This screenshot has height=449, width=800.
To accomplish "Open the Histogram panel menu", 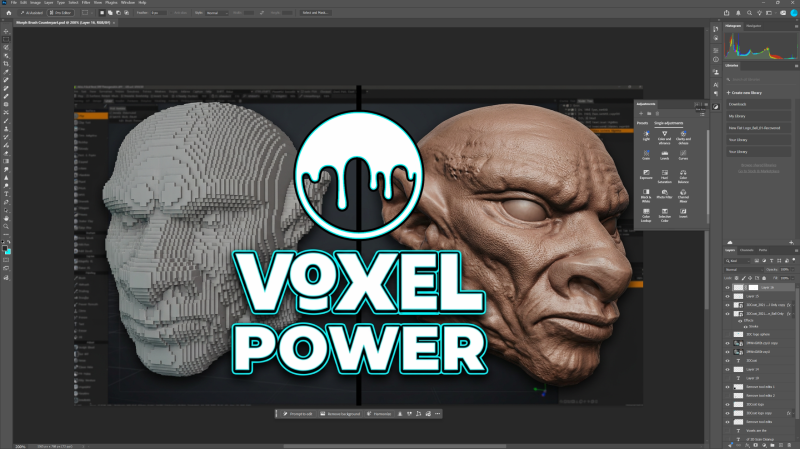I will pyautogui.click(x=796, y=26).
